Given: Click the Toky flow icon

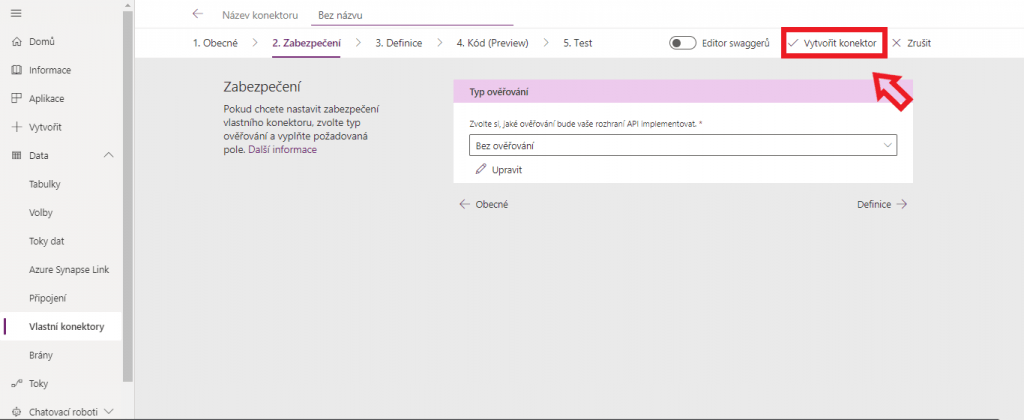Looking at the screenshot, I should pos(16,383).
